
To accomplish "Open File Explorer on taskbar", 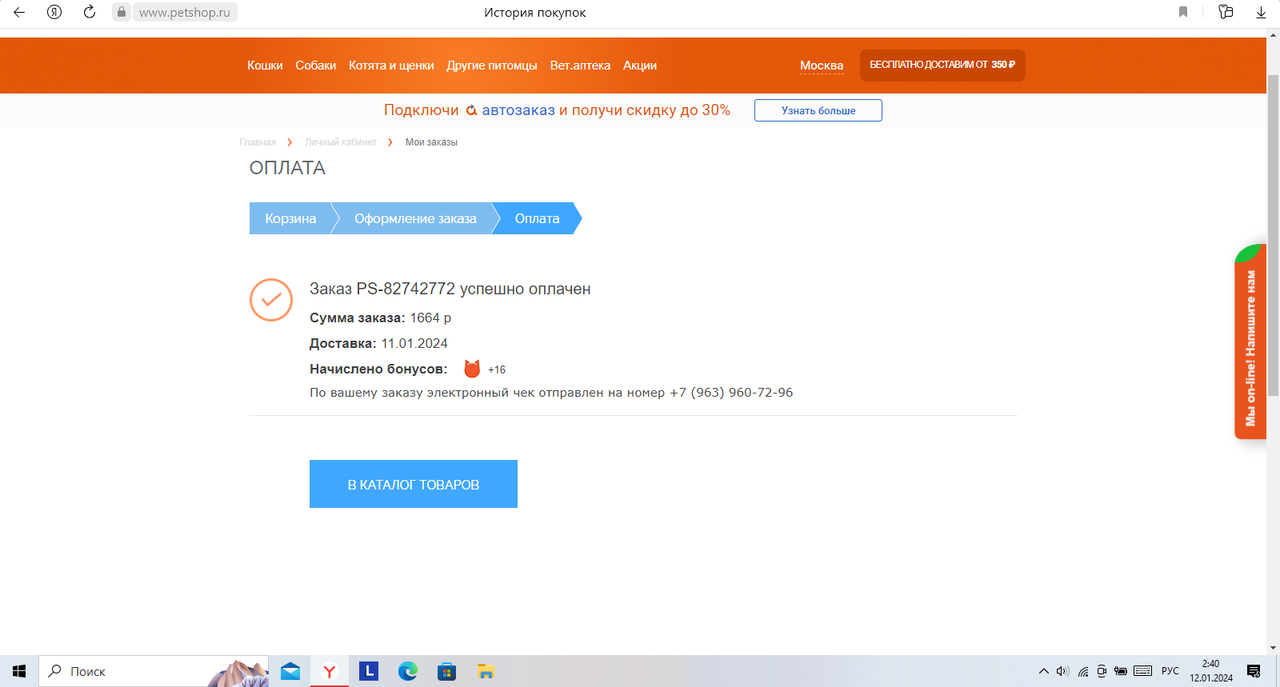I will coord(485,671).
